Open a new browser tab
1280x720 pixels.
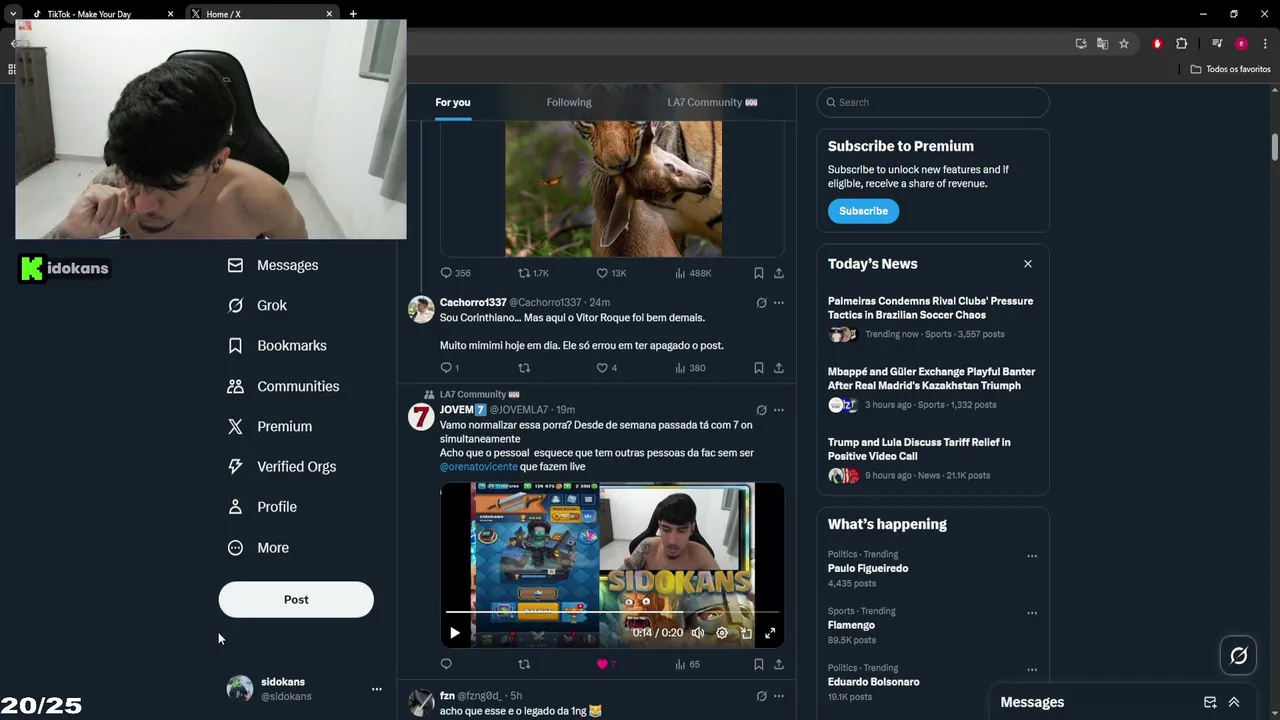(x=353, y=14)
